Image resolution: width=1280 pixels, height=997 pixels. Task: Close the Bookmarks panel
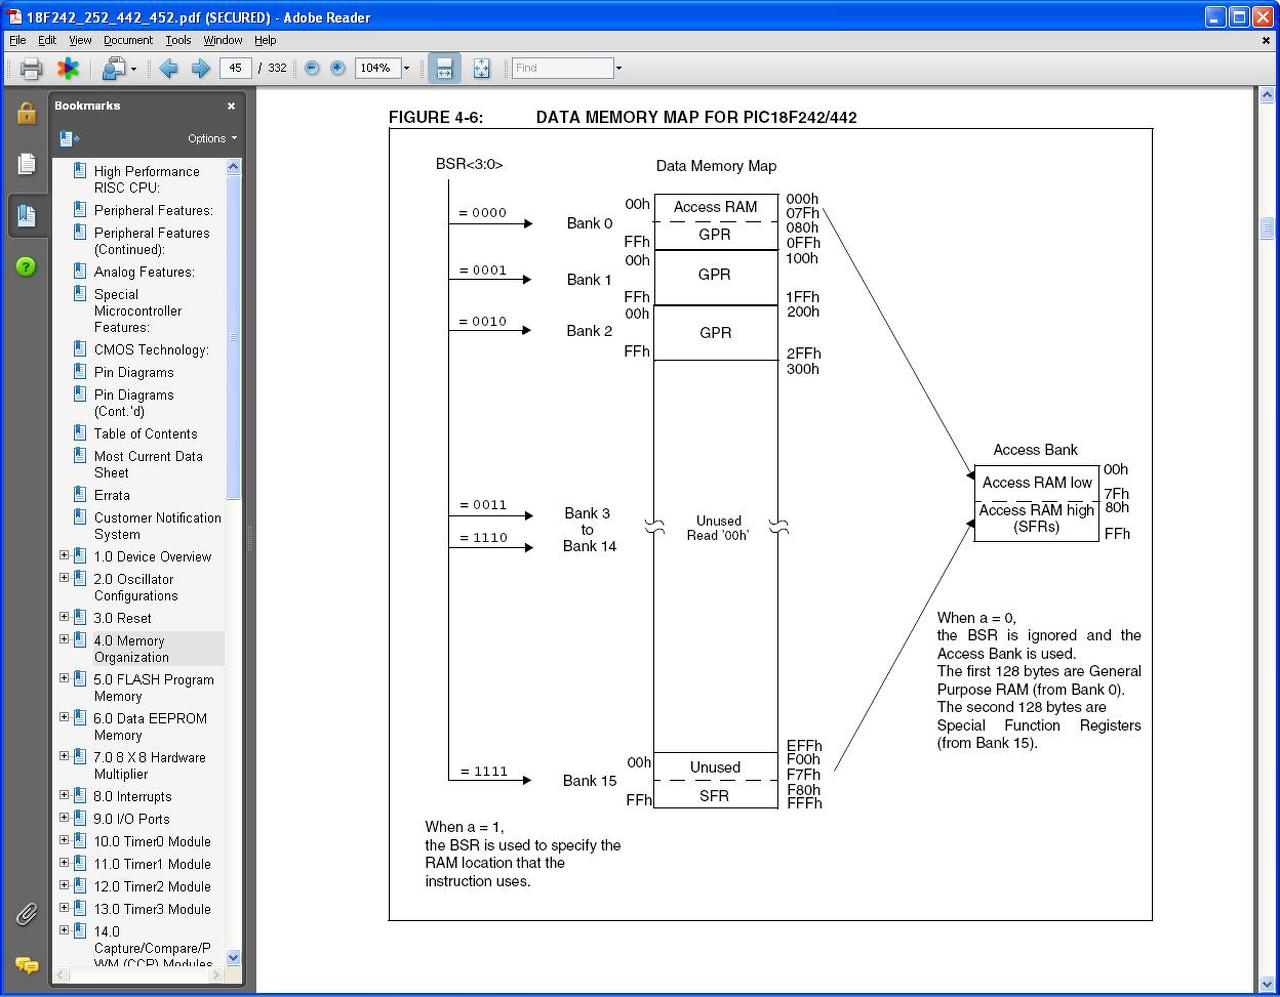[231, 106]
